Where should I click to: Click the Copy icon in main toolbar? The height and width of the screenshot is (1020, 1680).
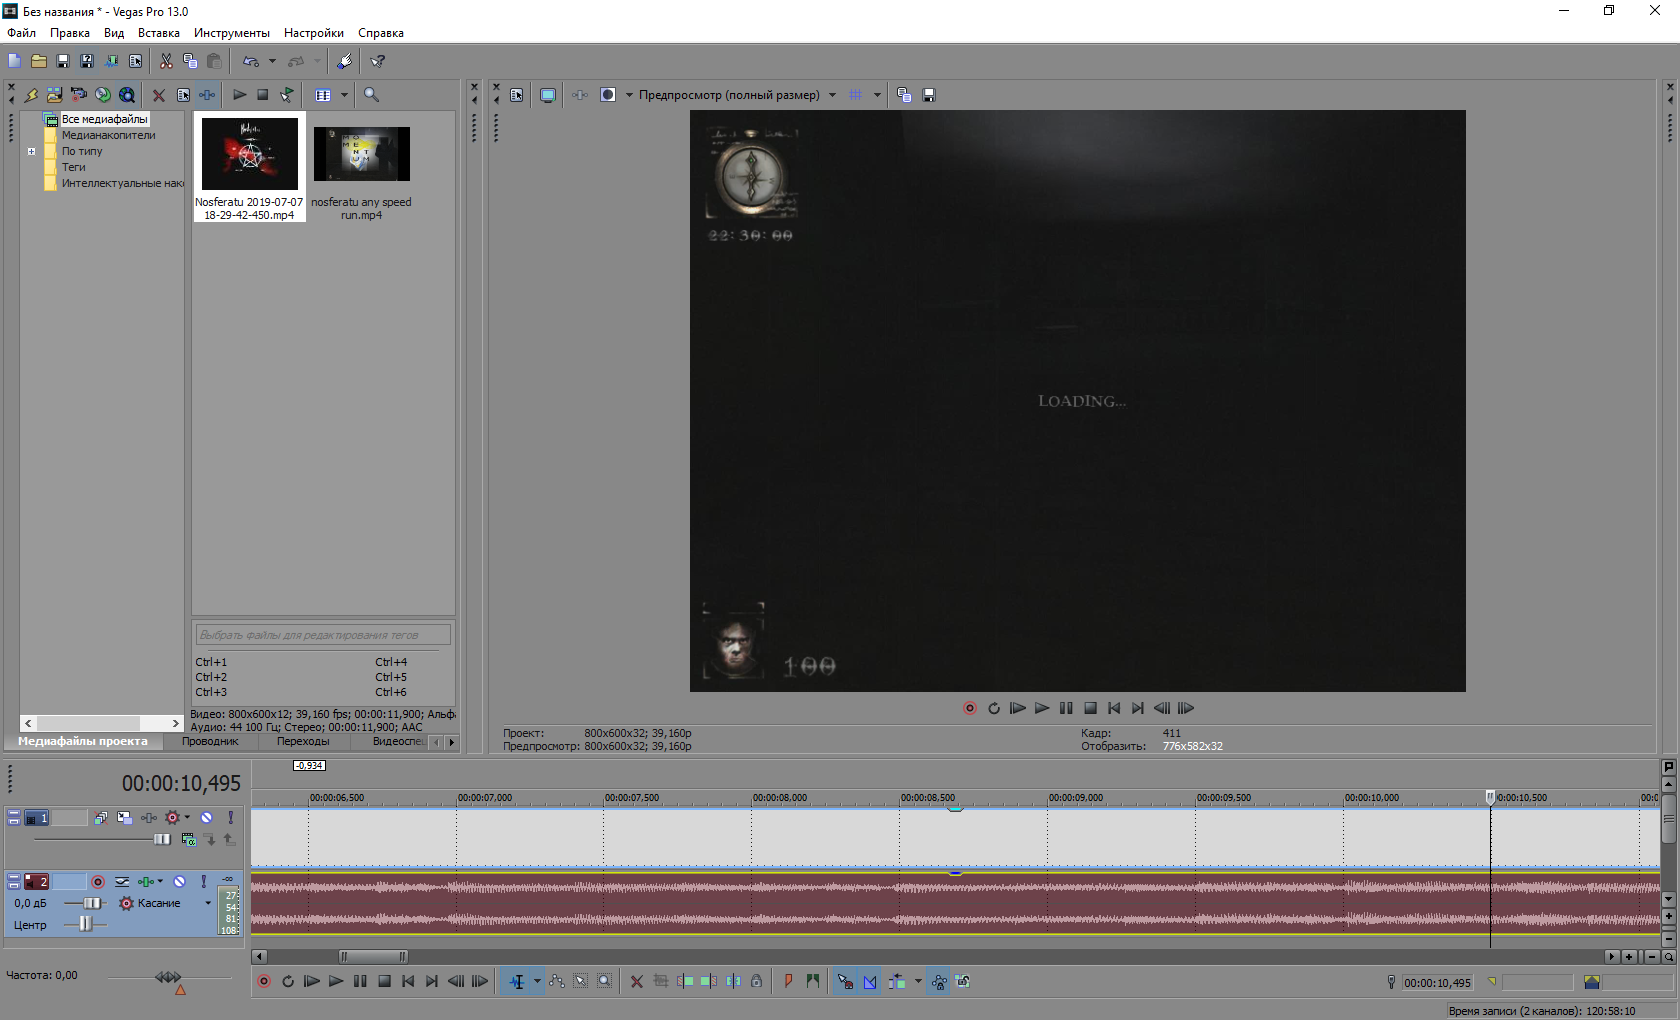[x=190, y=61]
